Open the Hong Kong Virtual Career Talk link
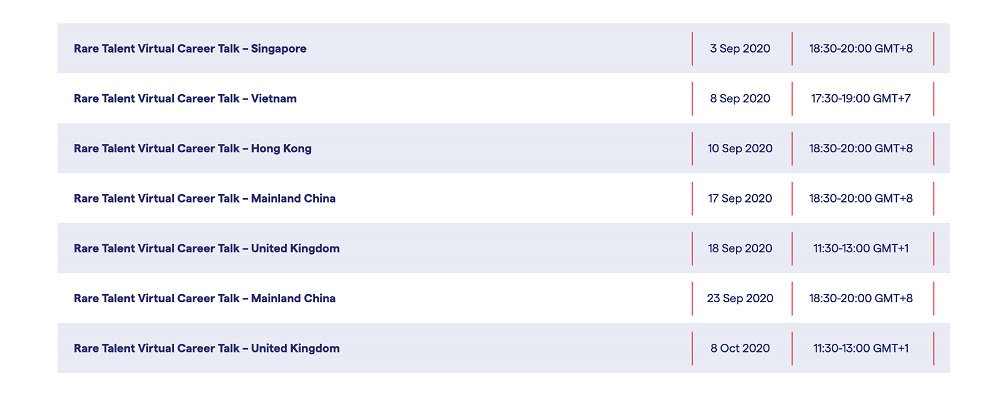The height and width of the screenshot is (400, 1000). pyautogui.click(x=193, y=149)
